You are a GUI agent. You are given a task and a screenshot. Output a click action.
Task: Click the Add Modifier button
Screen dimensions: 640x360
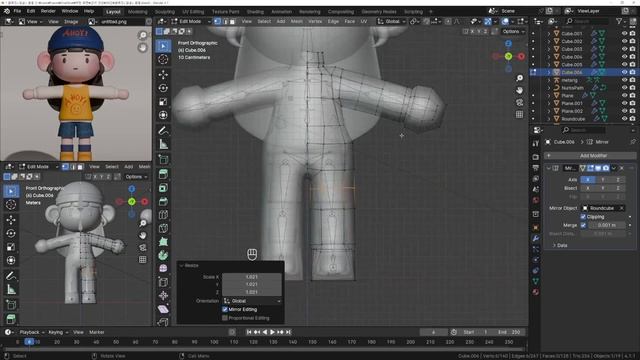click(x=590, y=156)
